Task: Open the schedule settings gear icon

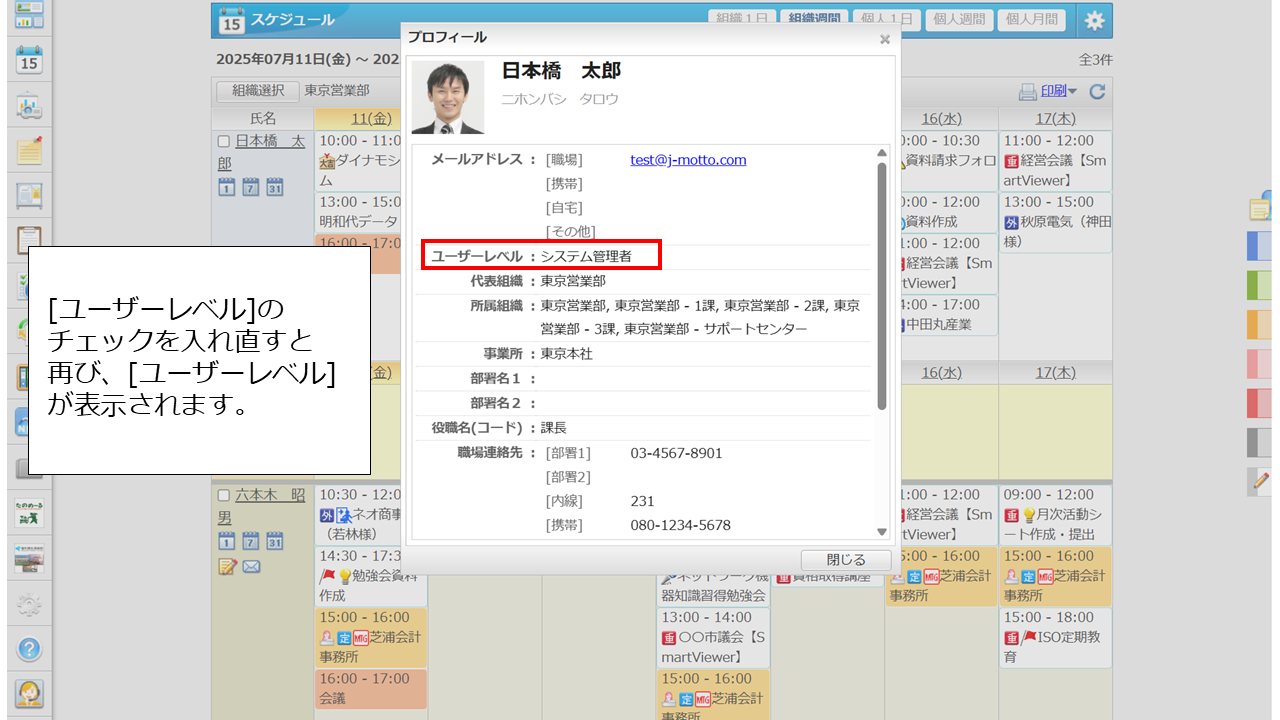Action: point(1095,20)
